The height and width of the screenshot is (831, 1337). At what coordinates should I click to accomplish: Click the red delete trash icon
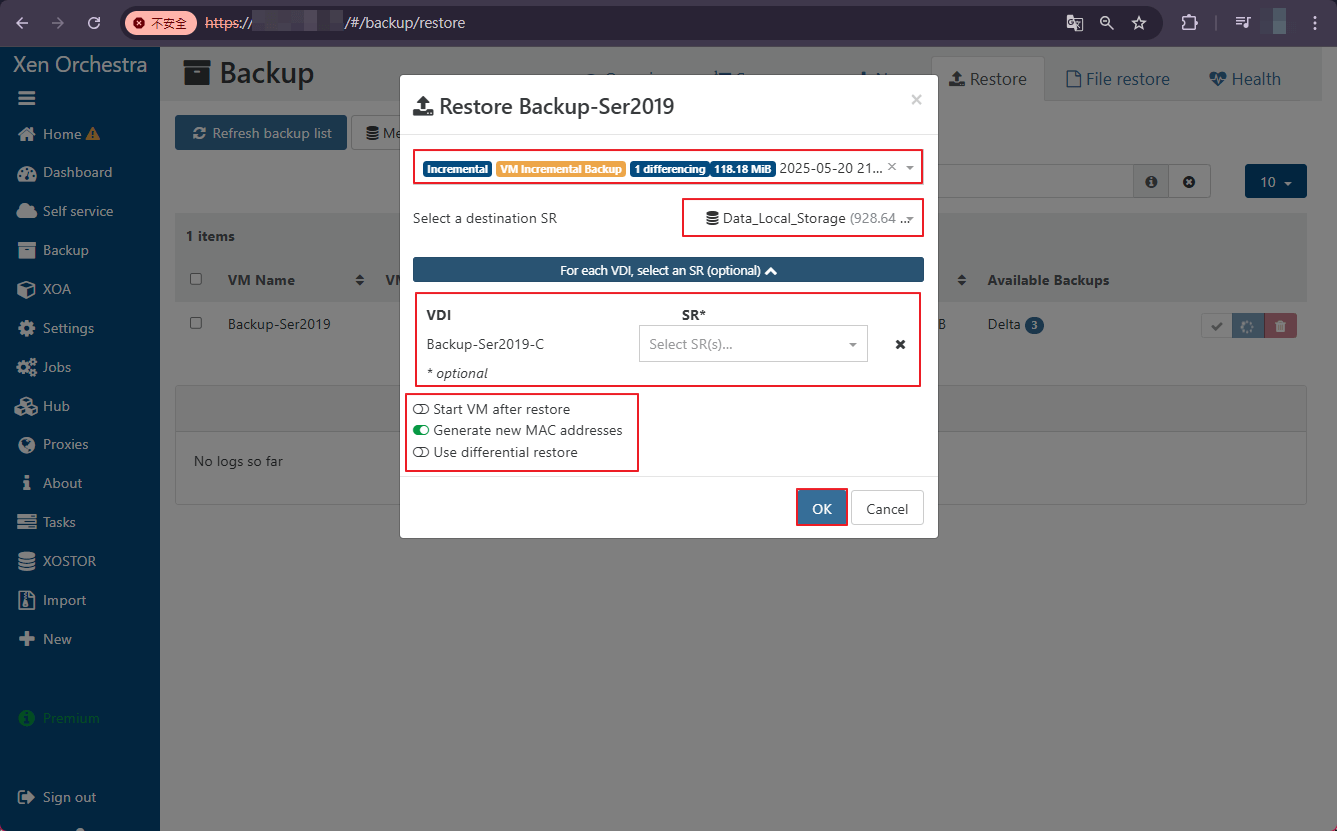pyautogui.click(x=1281, y=325)
